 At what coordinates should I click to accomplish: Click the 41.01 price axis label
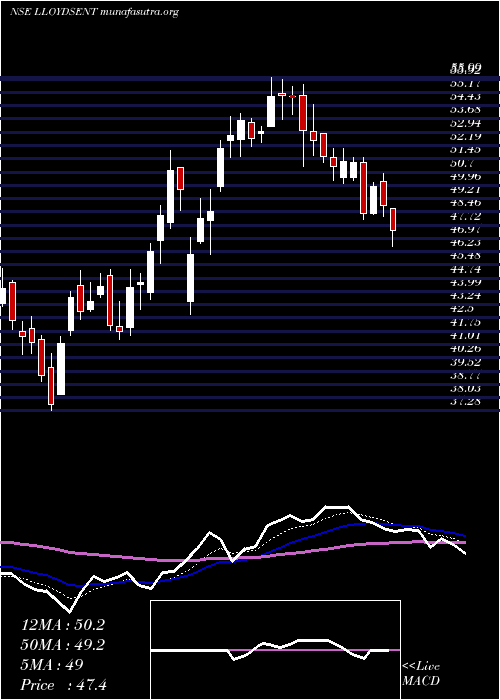(465, 335)
